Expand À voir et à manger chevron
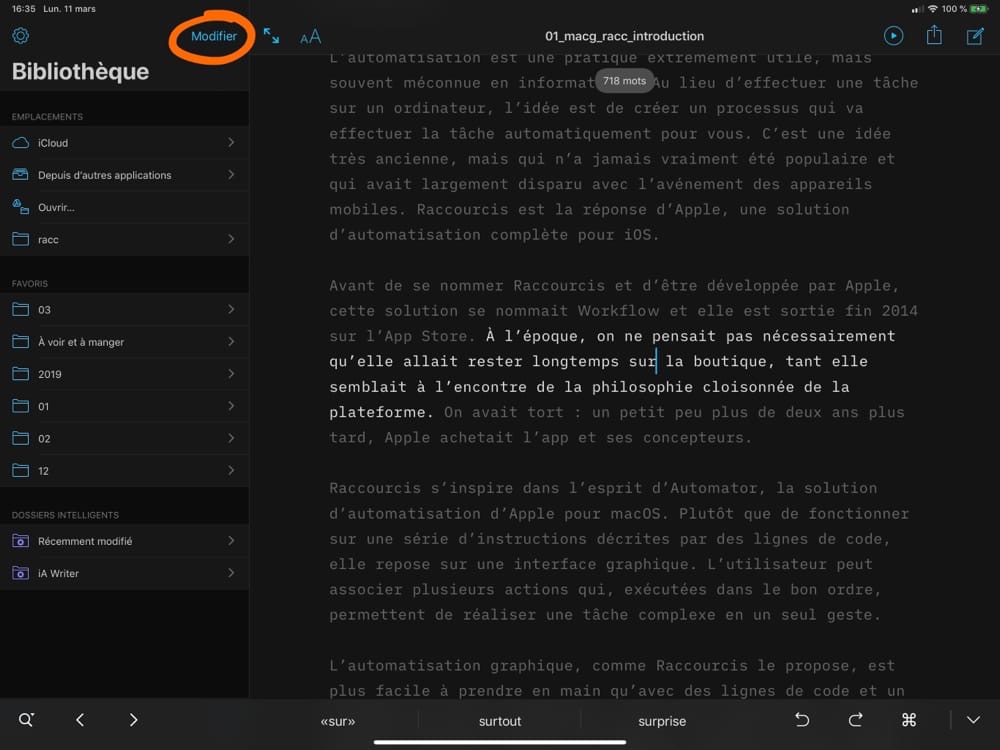1000x750 pixels. pyautogui.click(x=231, y=341)
